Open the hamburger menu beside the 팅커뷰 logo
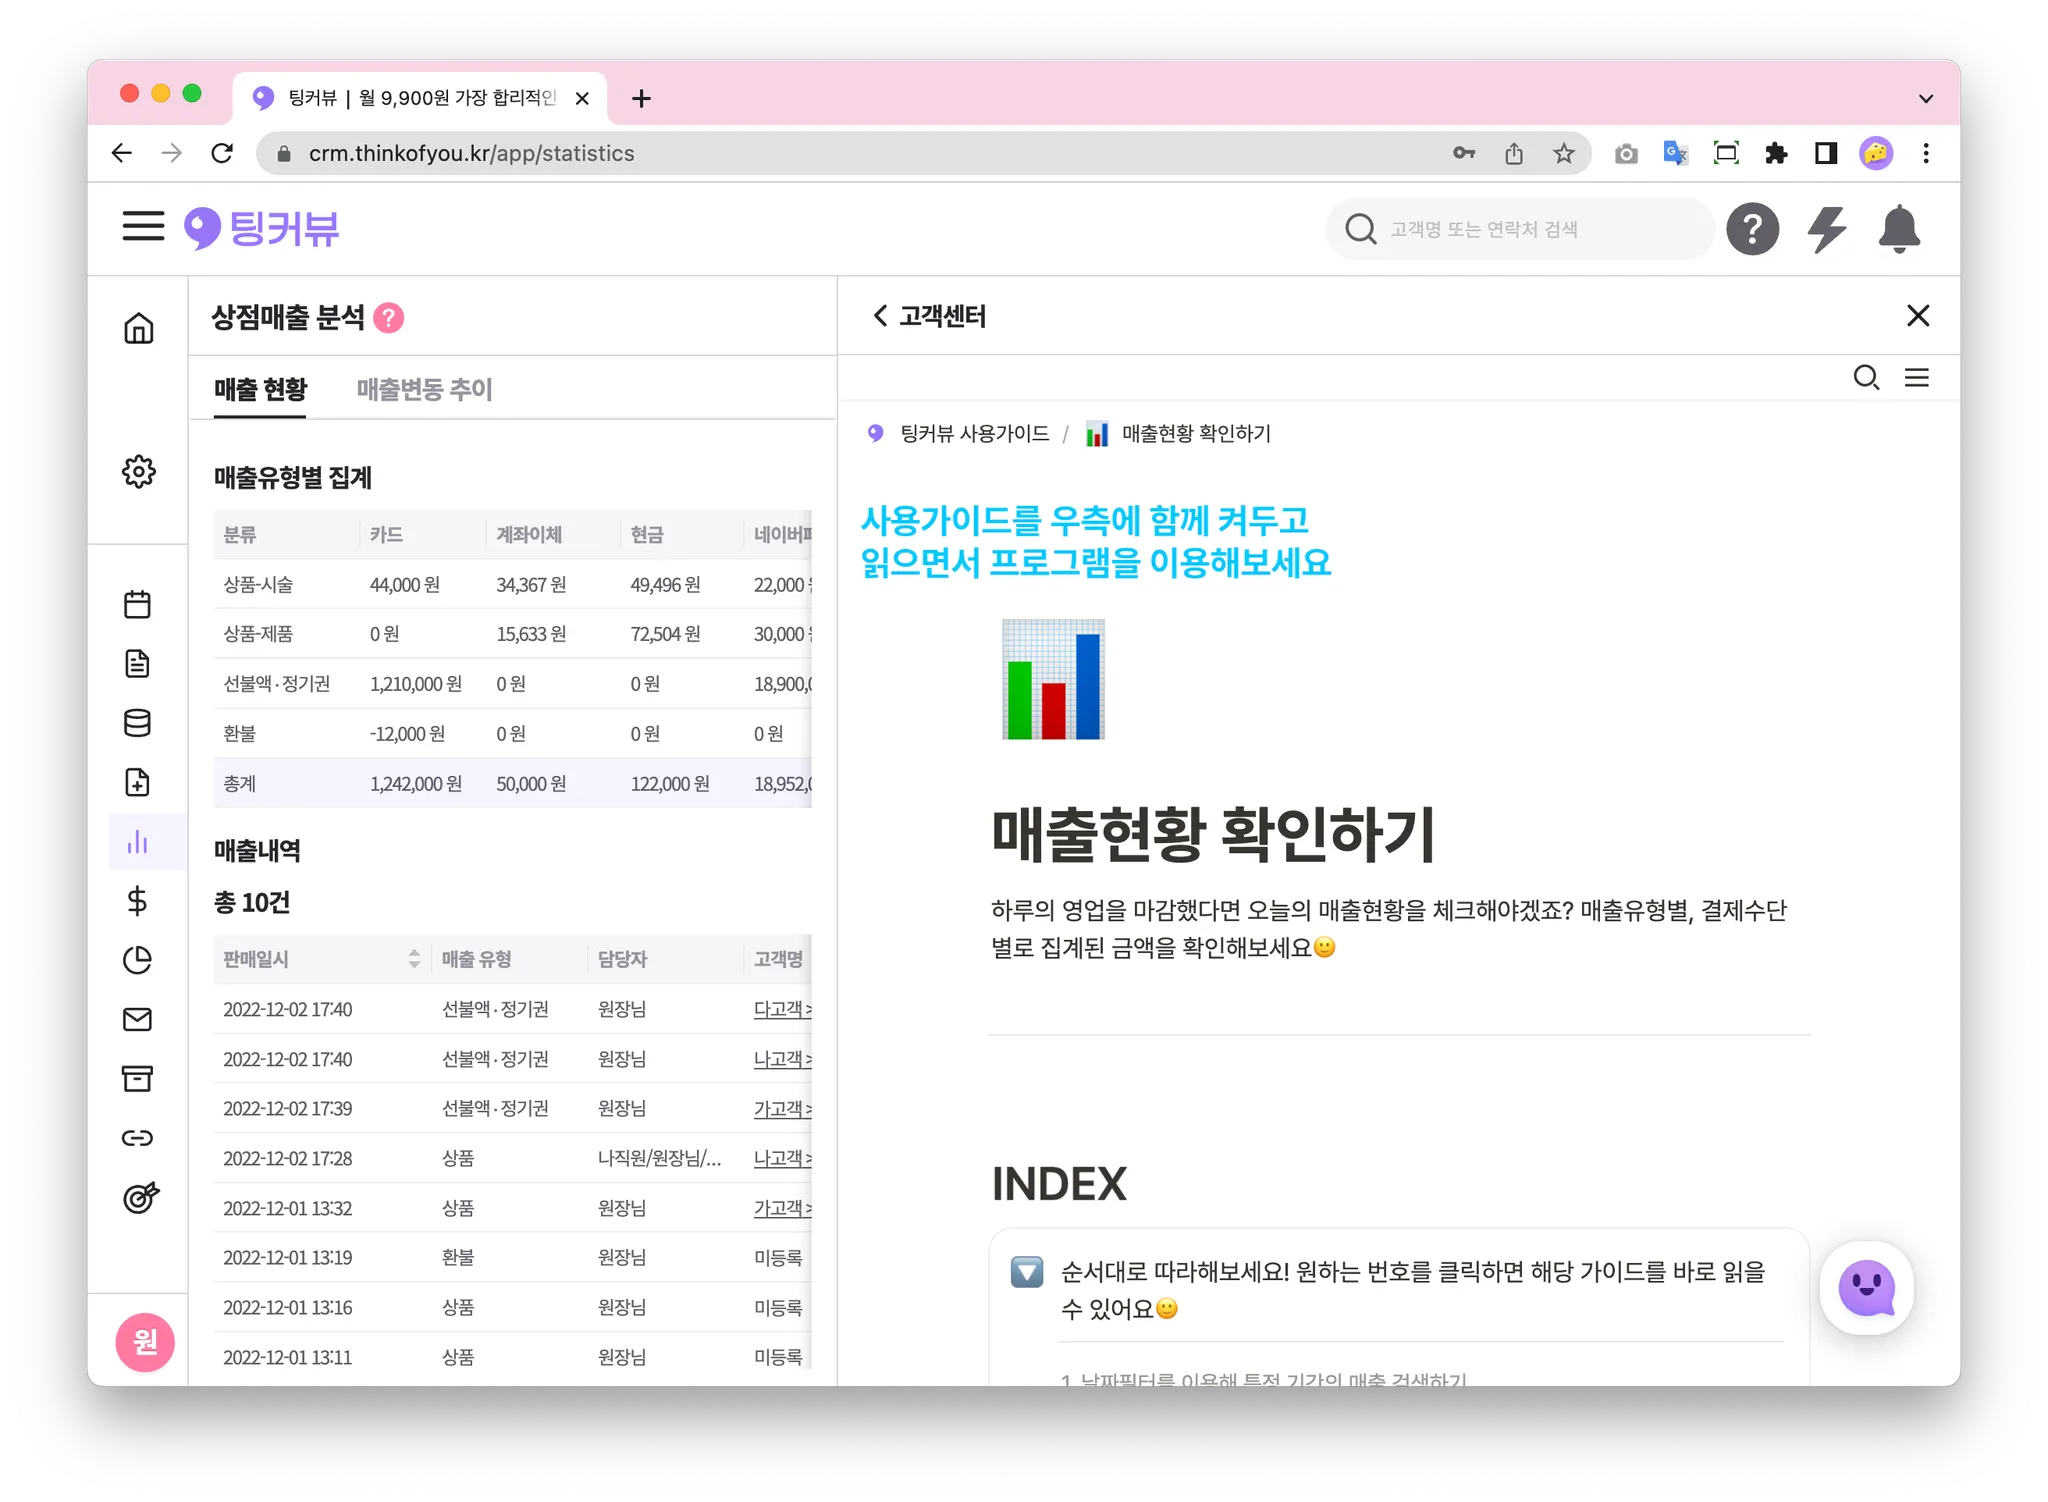Screen dimensions: 2048x1502 point(143,227)
